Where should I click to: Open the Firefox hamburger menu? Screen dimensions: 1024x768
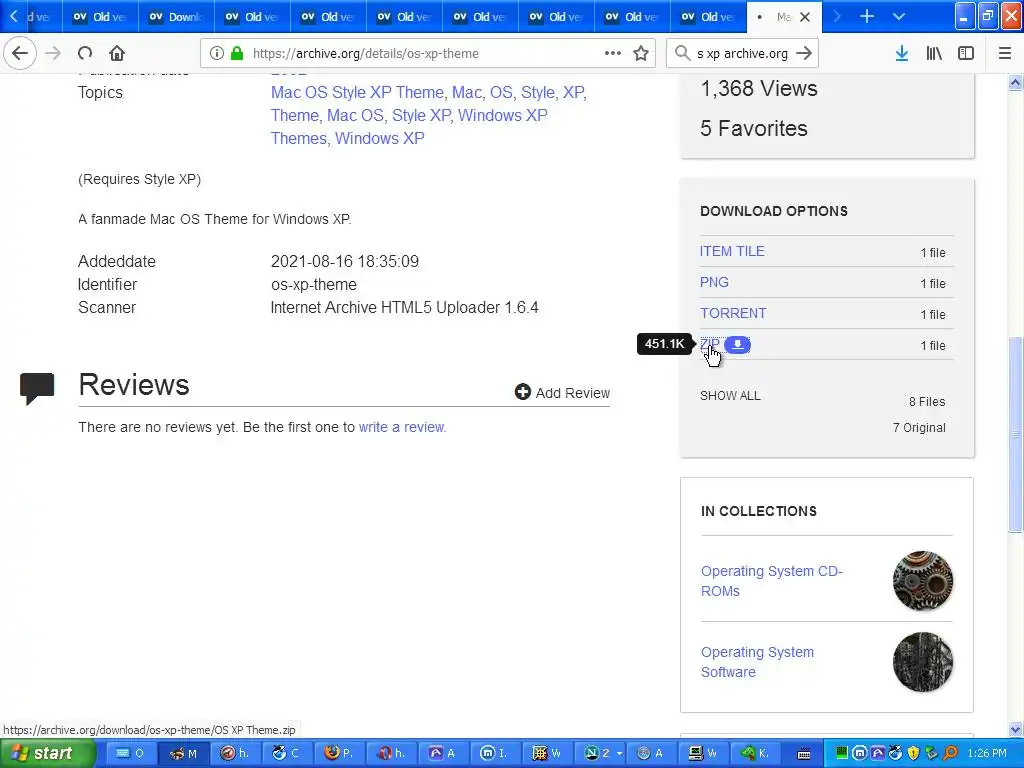point(1005,54)
